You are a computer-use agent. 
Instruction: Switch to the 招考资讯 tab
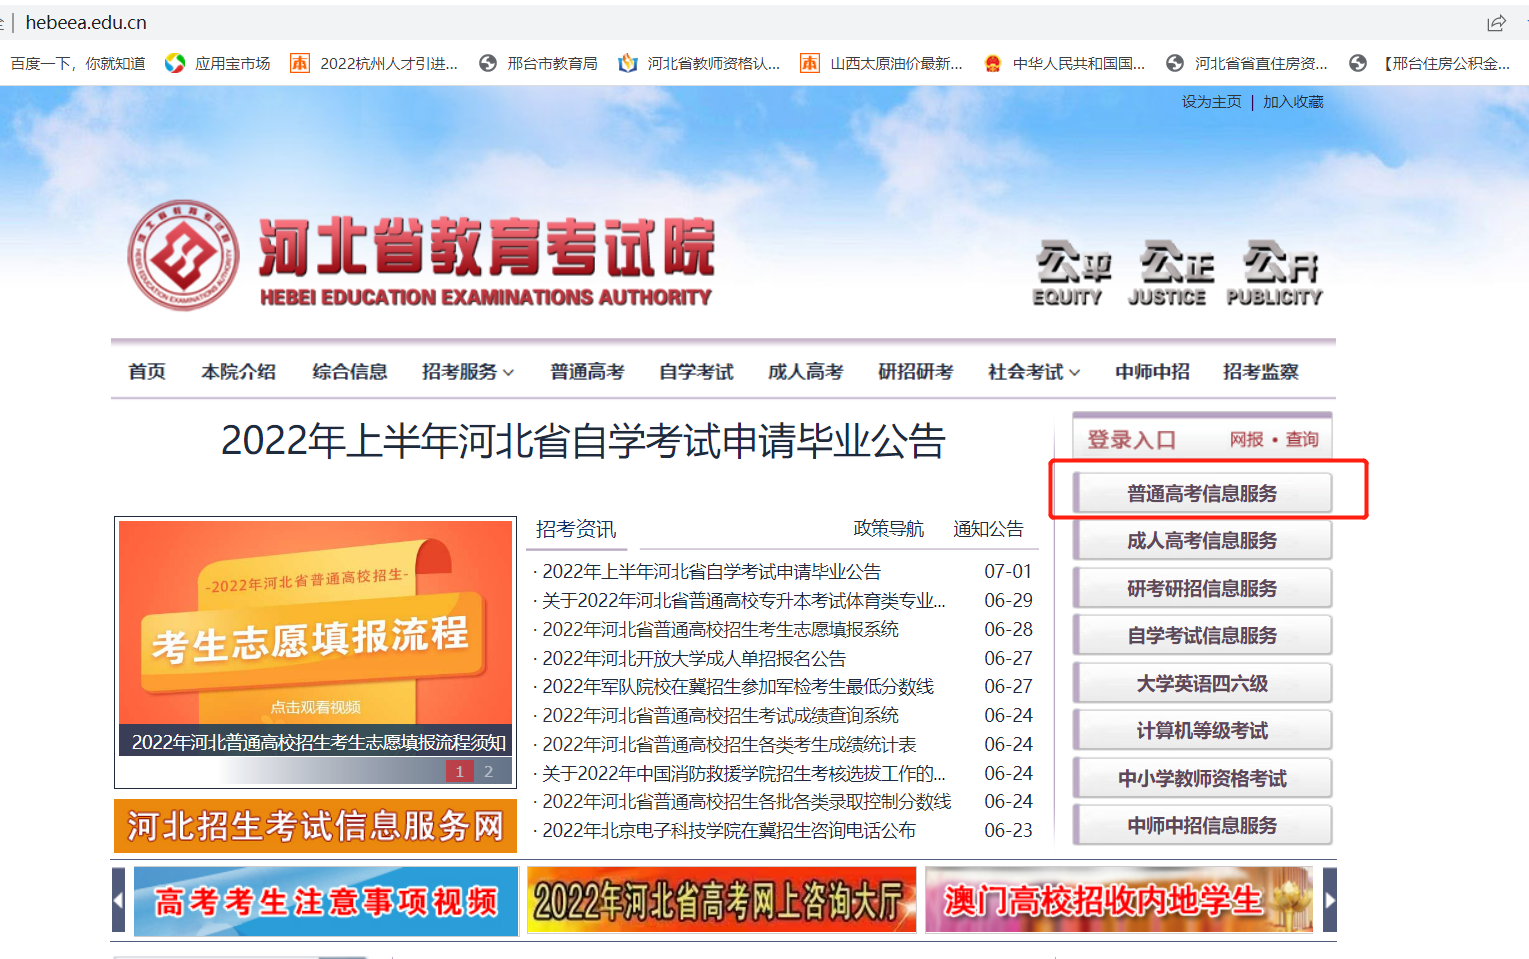point(576,529)
